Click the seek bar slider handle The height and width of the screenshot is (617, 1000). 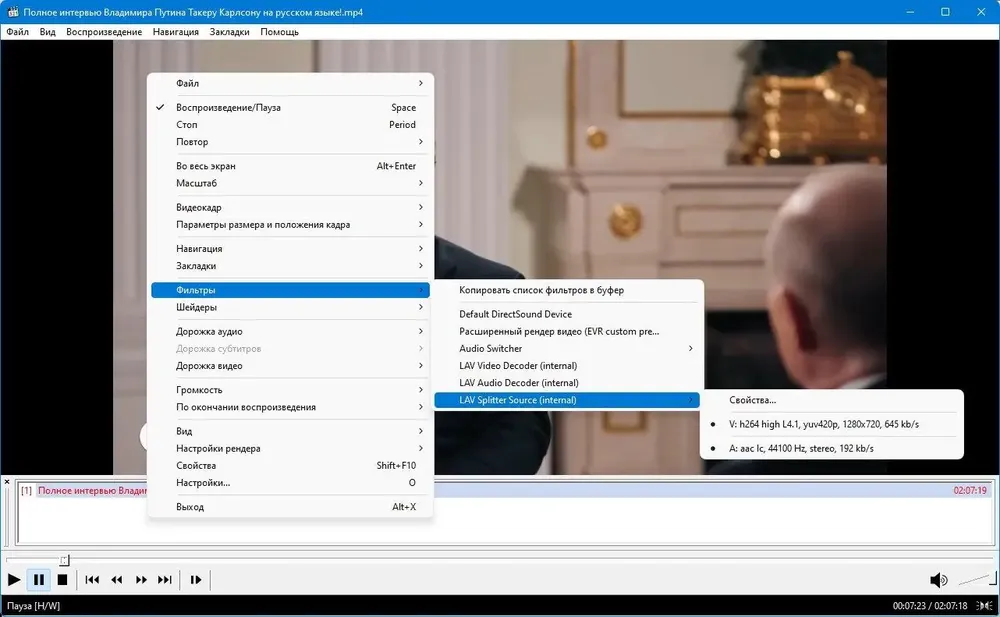[x=64, y=560]
